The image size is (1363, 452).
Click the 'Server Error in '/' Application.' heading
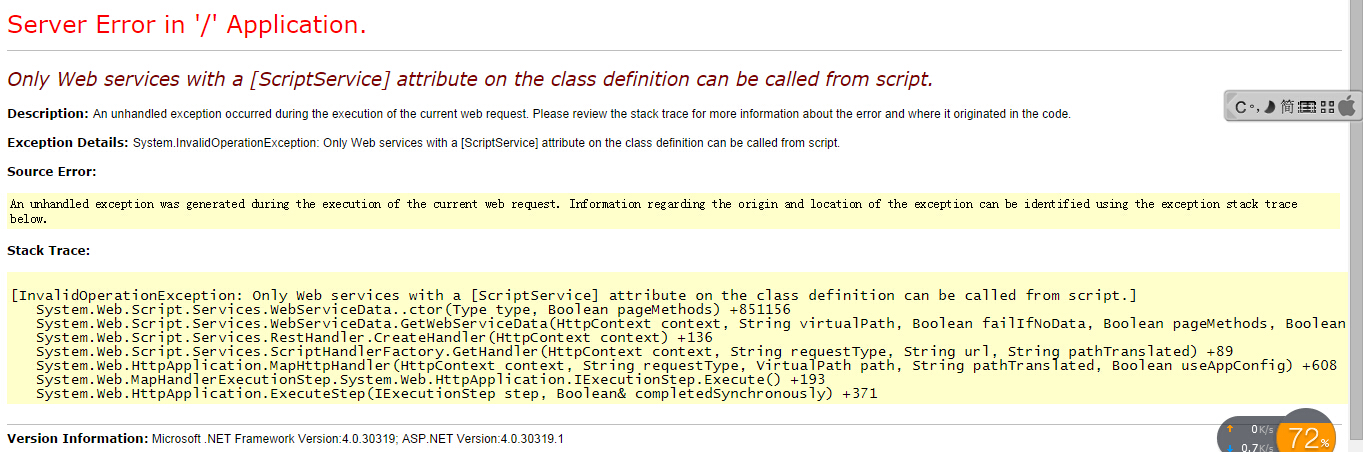187,25
